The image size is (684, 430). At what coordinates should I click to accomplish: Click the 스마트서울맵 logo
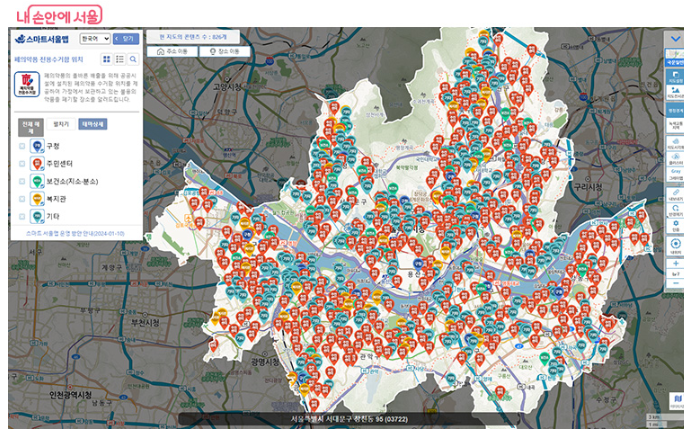pos(41,39)
